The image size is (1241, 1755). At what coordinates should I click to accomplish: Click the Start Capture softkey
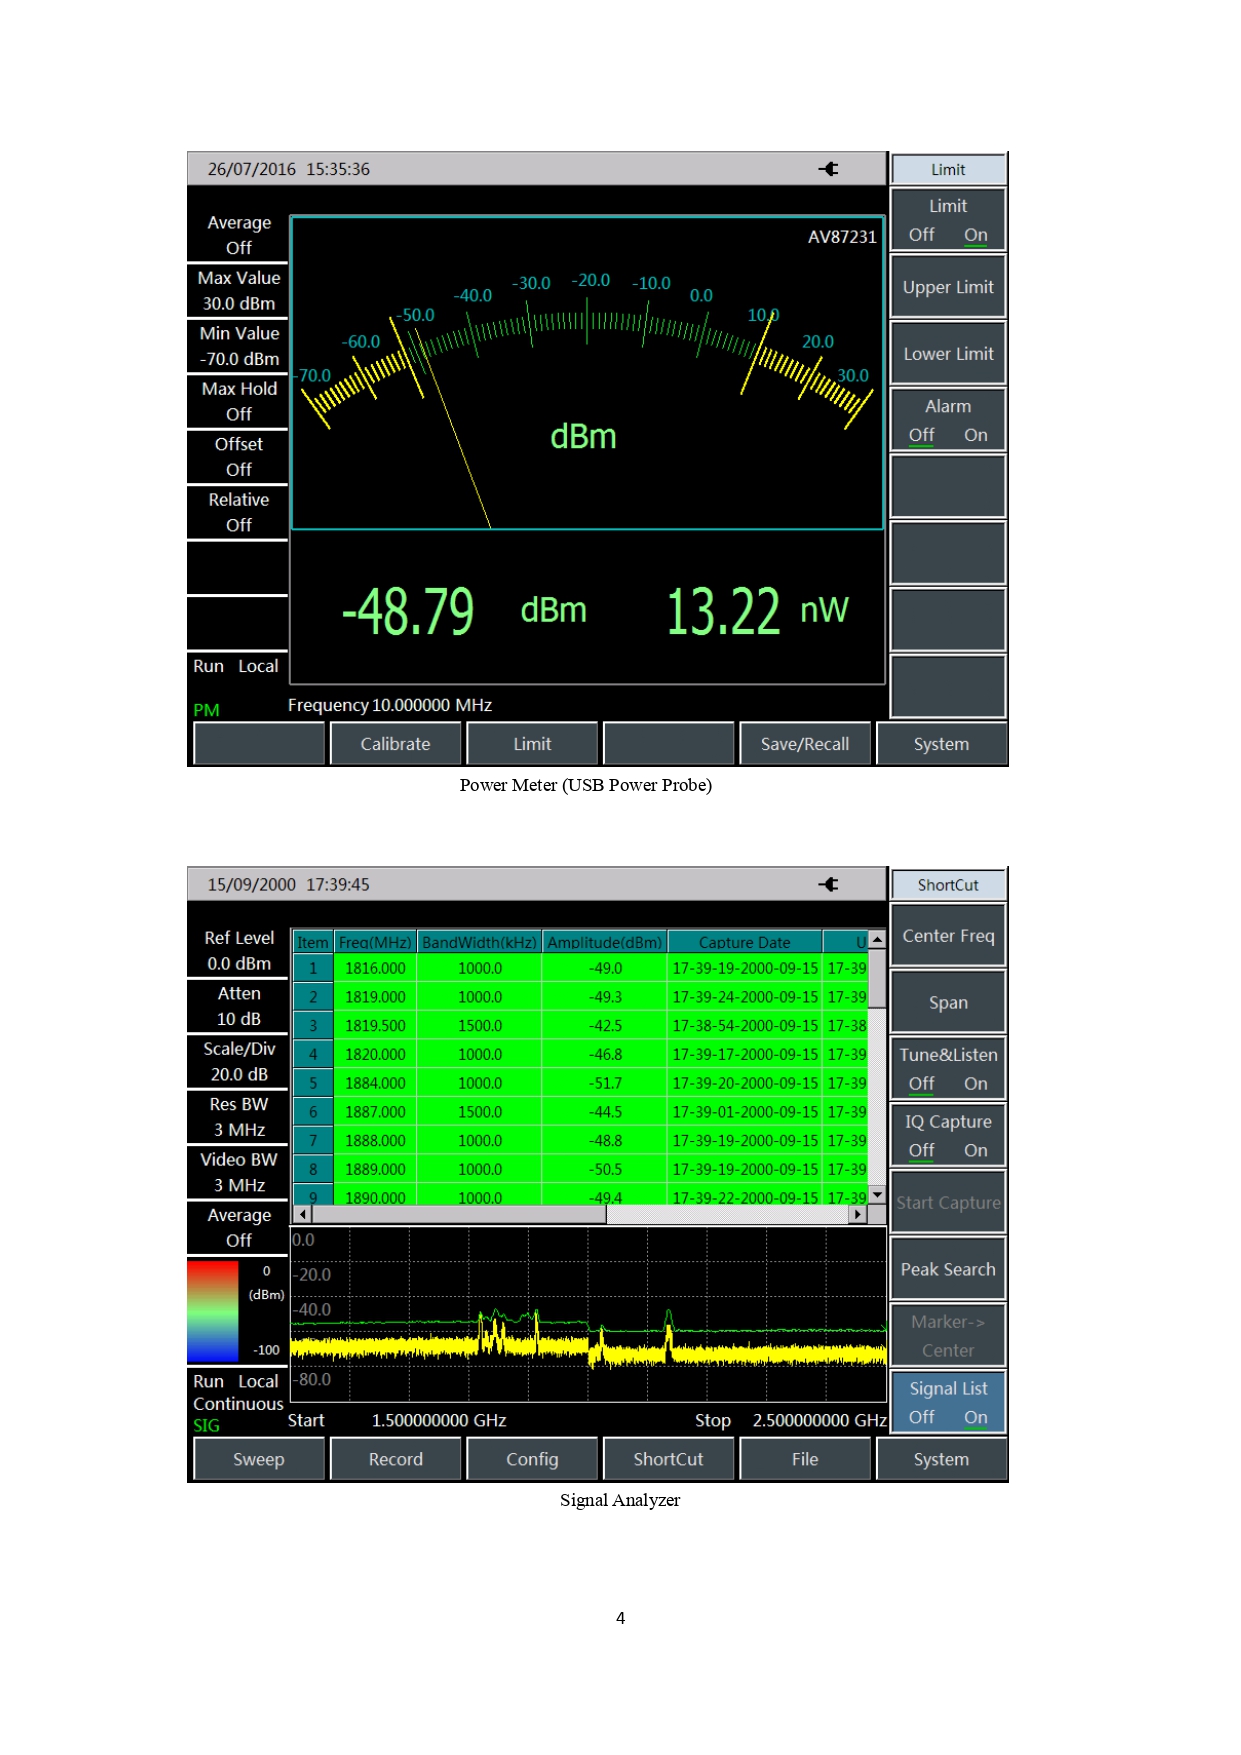tap(948, 1202)
